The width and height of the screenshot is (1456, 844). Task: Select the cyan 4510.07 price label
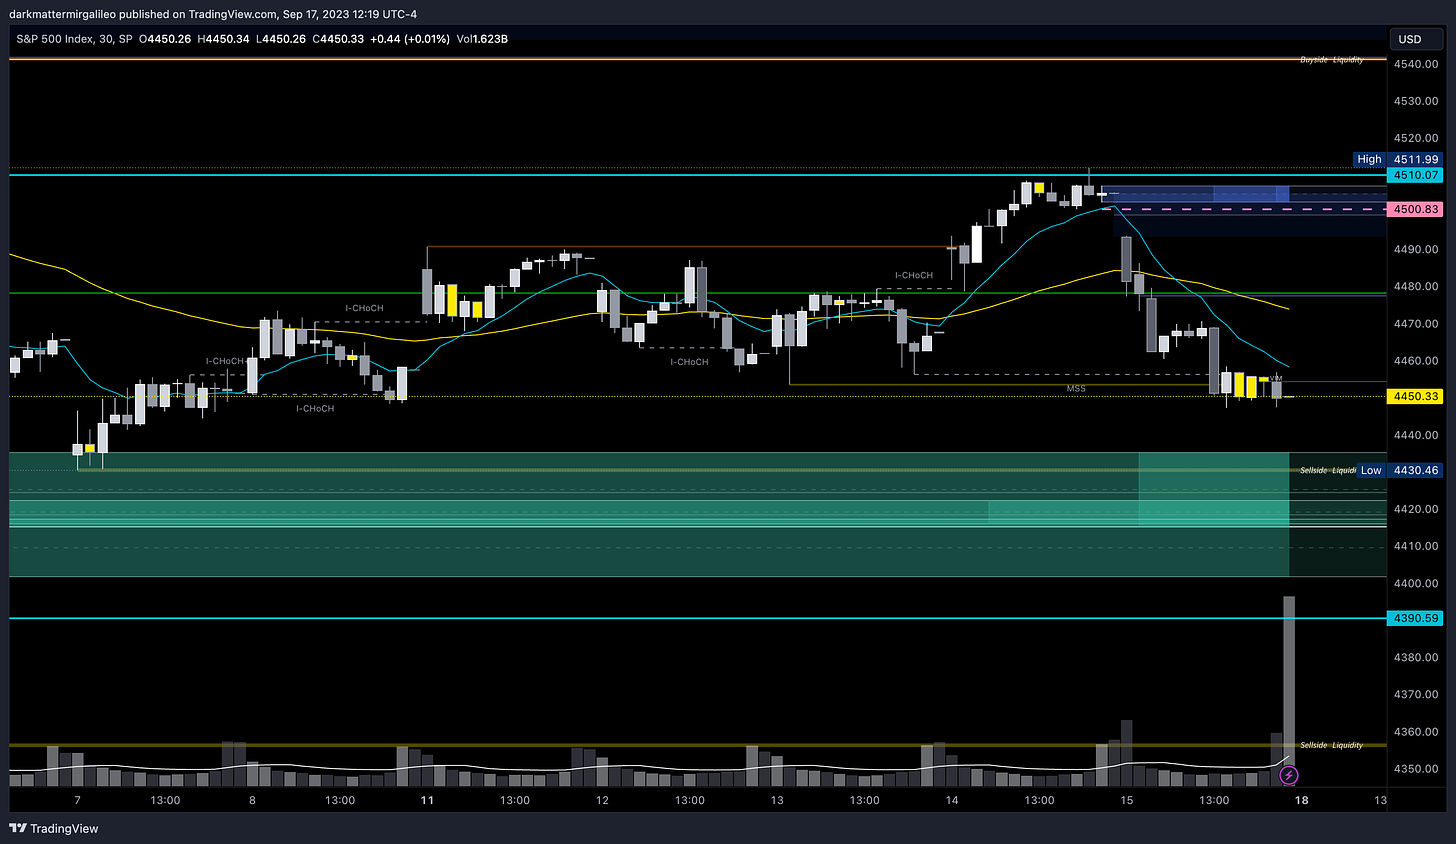1416,175
